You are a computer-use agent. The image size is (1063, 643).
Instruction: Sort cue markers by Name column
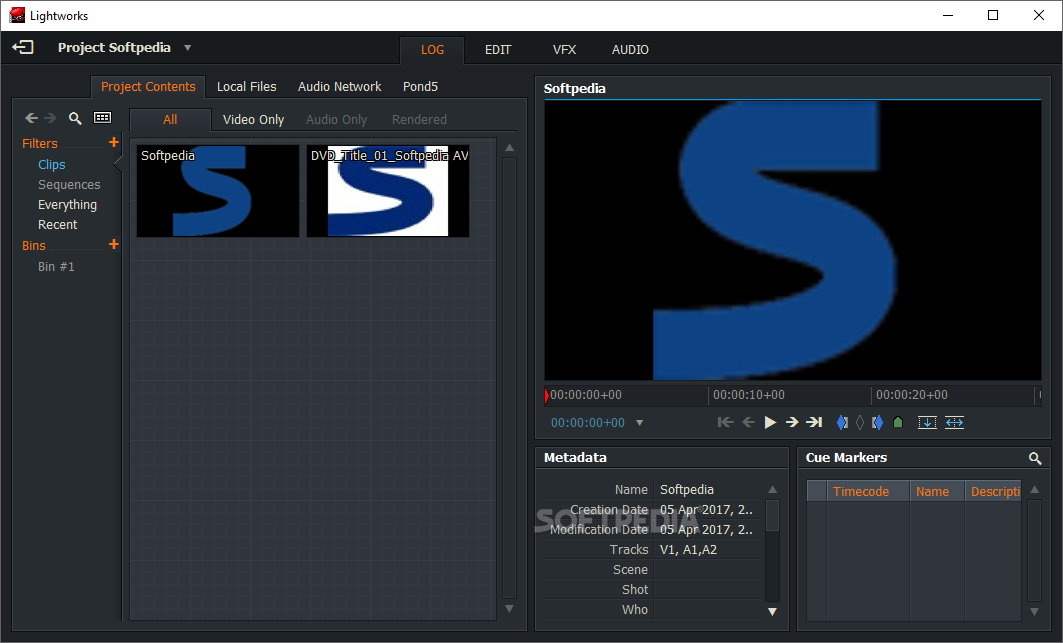[937, 491]
